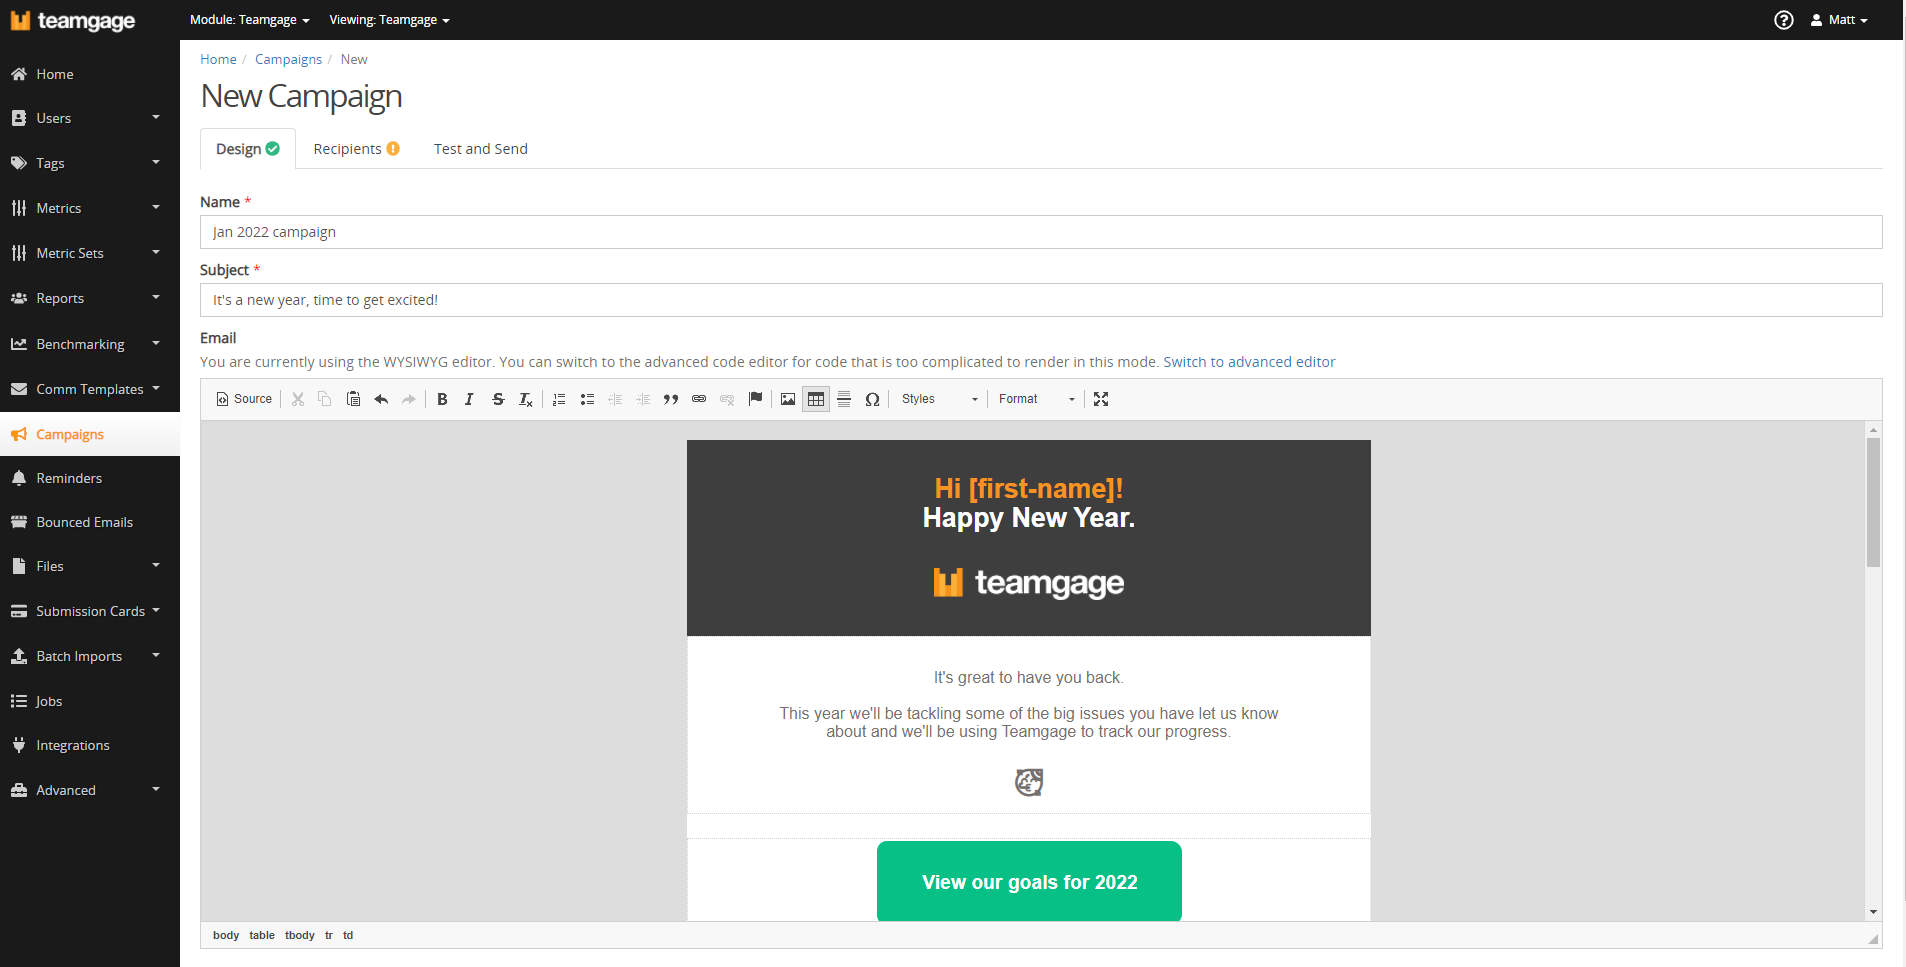Apply Italic formatting
The image size is (1906, 967).
point(470,399)
